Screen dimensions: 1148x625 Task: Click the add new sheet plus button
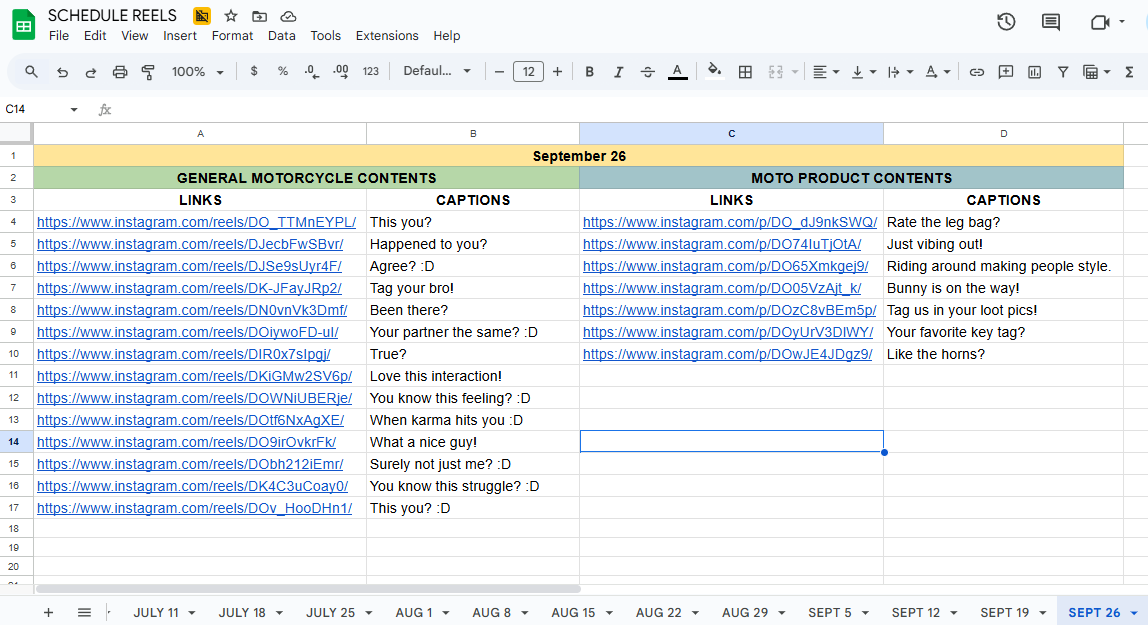tap(48, 612)
